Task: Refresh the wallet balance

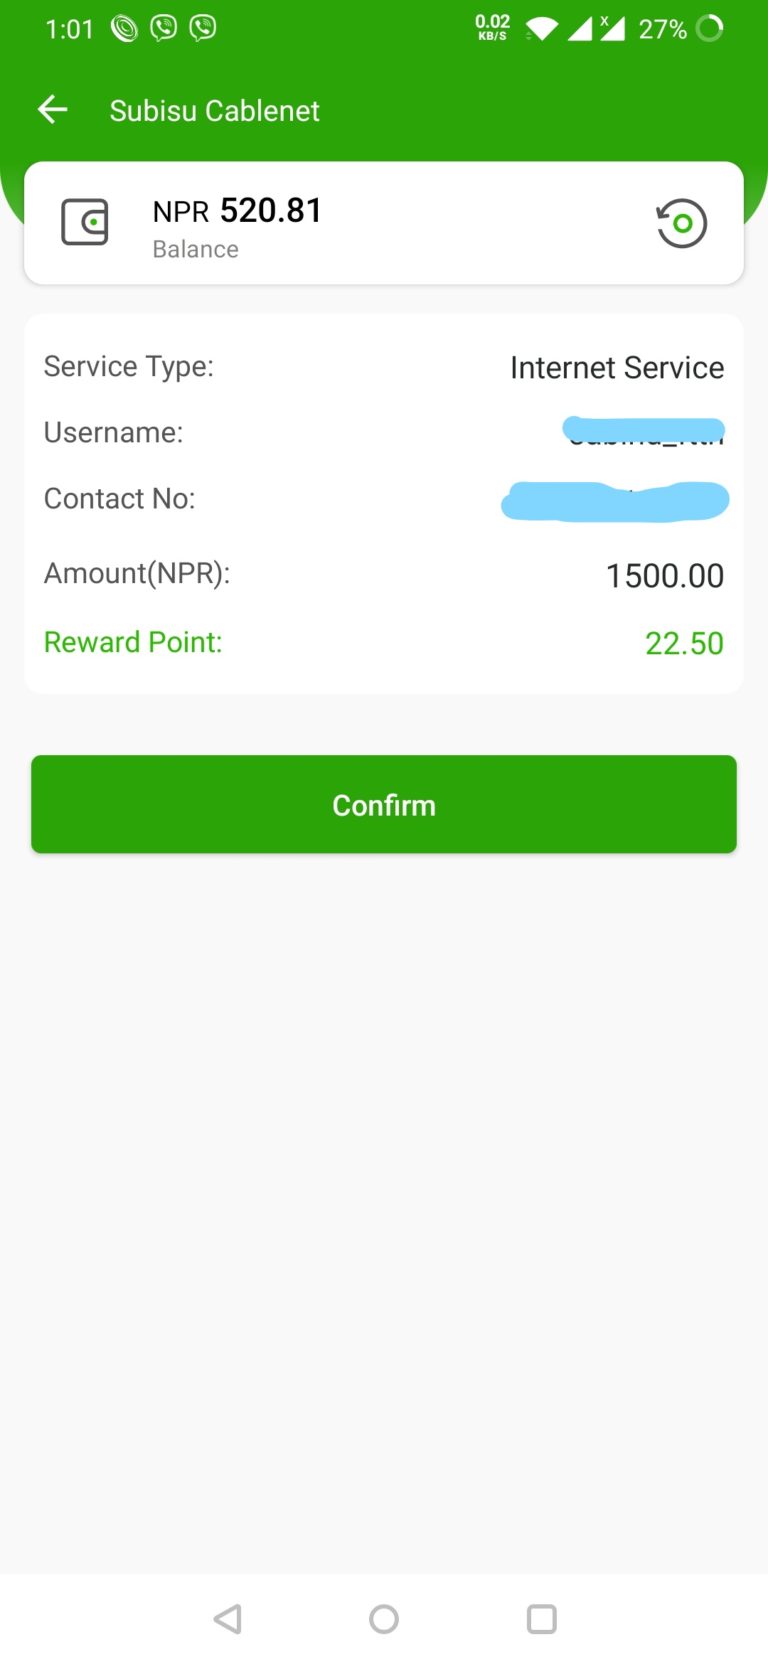Action: [681, 223]
